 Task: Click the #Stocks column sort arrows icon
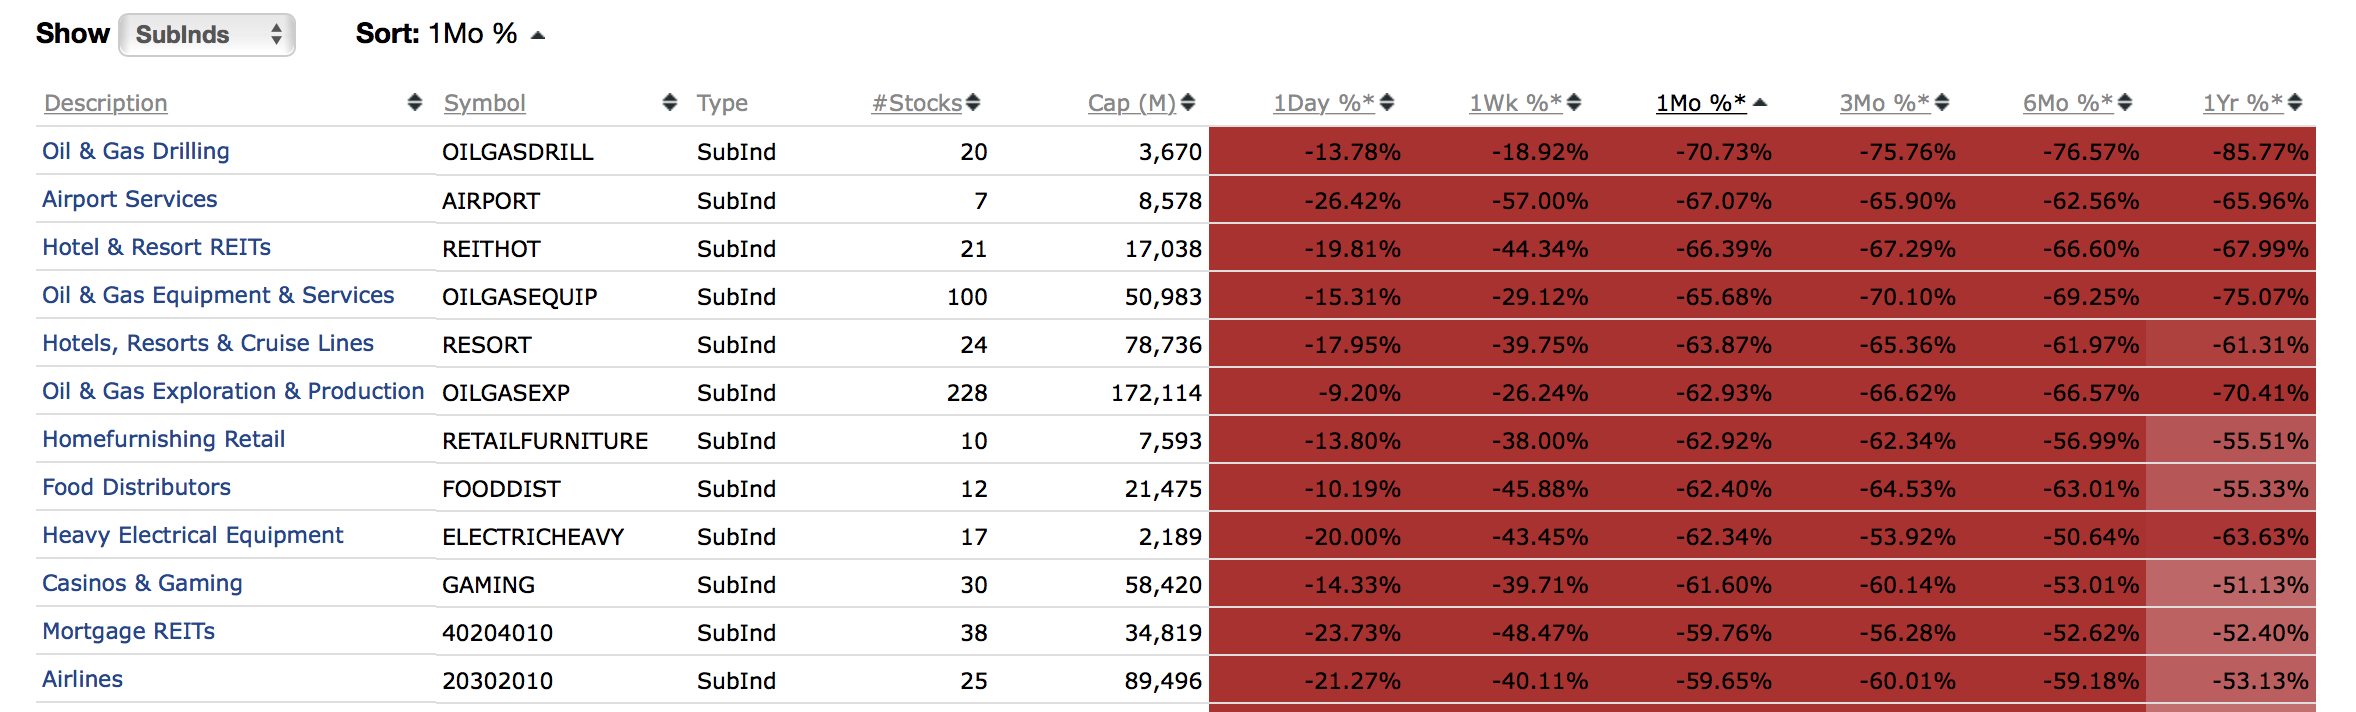click(973, 102)
